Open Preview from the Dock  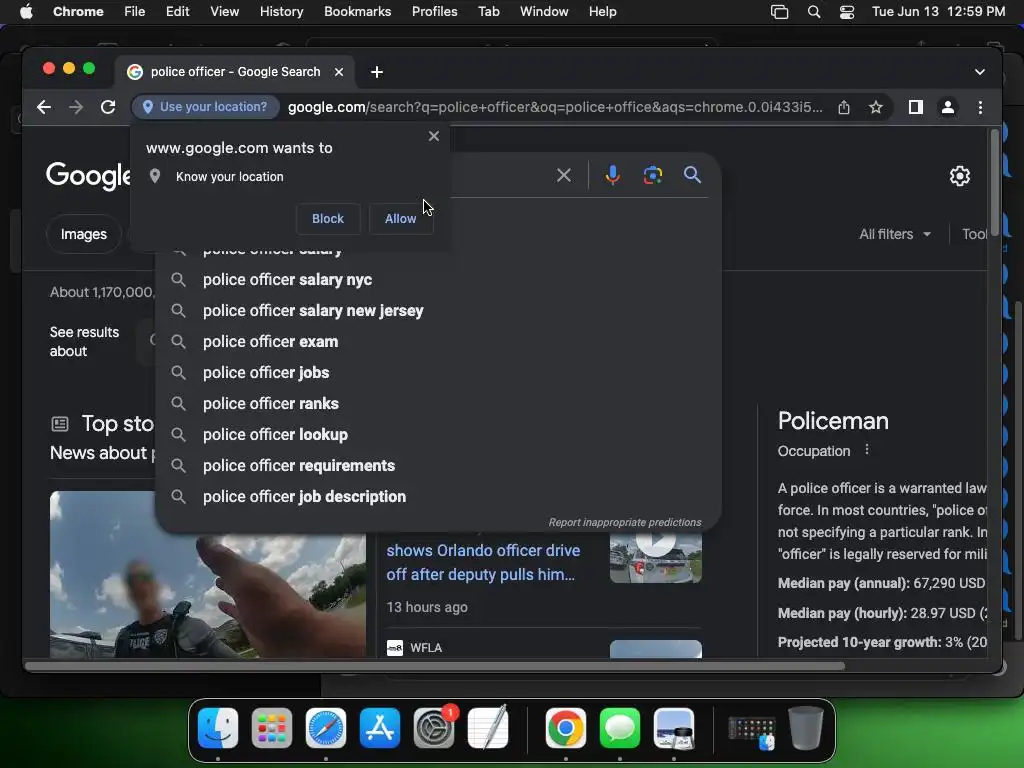tap(674, 728)
